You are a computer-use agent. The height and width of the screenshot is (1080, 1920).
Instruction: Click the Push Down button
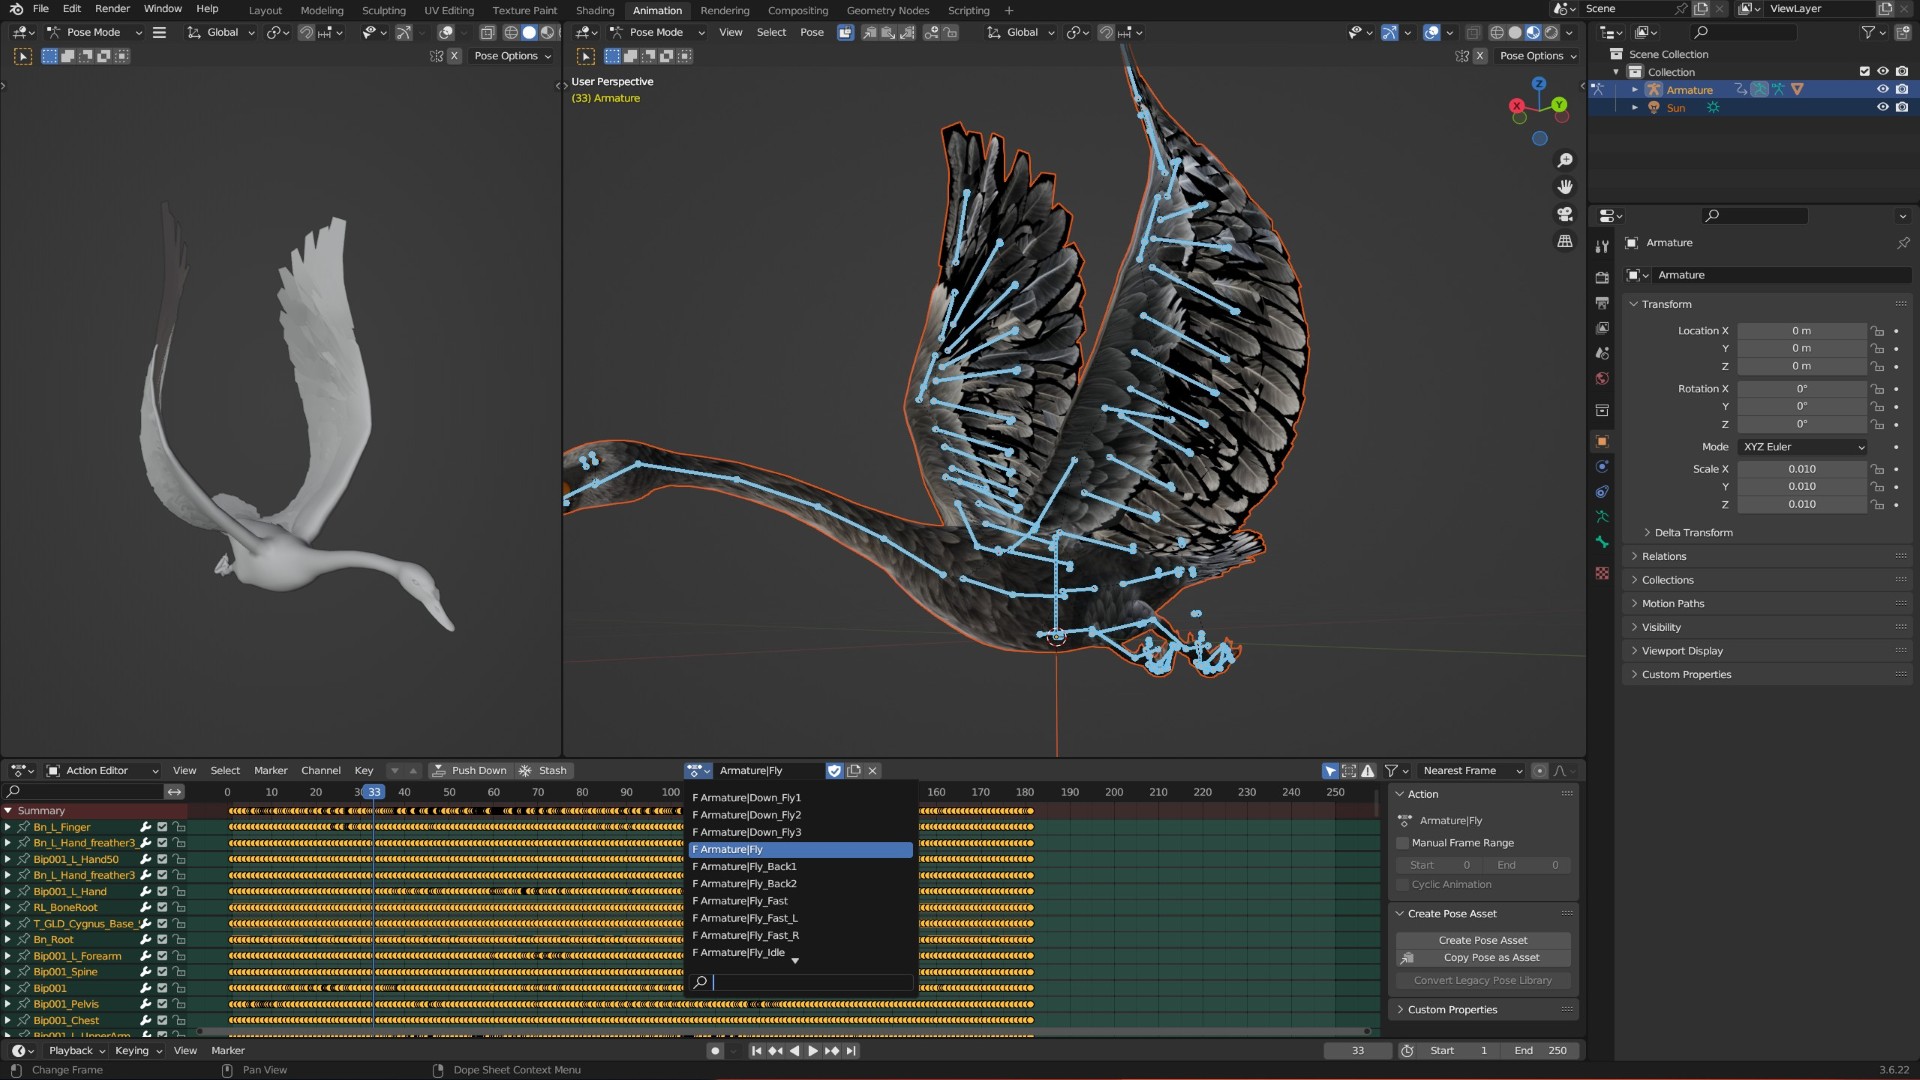point(469,771)
